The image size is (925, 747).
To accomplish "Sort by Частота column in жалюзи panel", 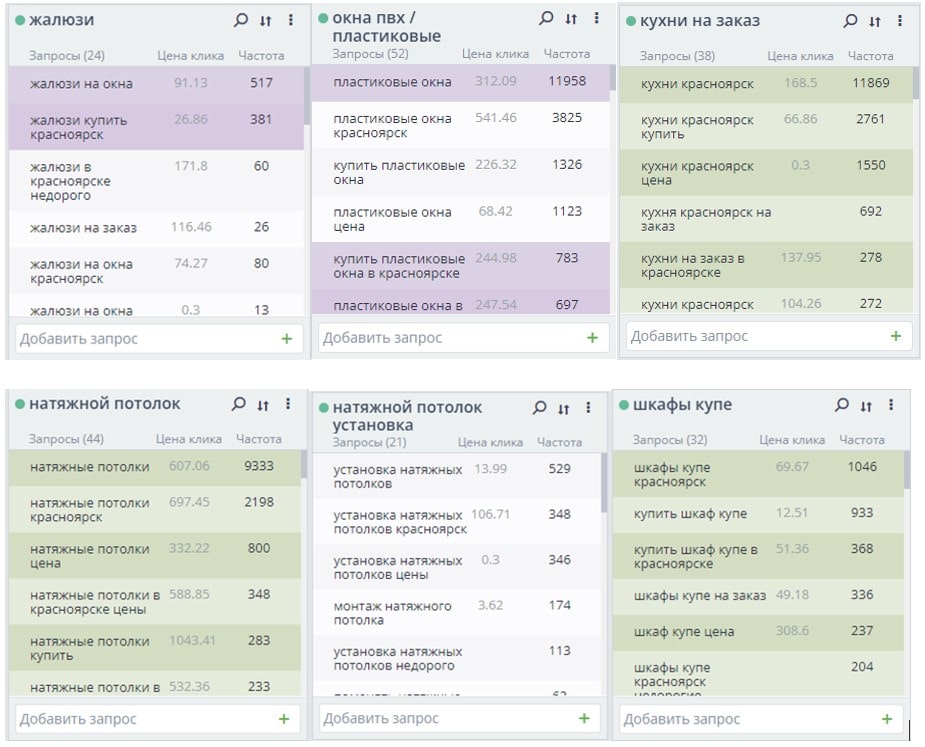I will (x=261, y=56).
